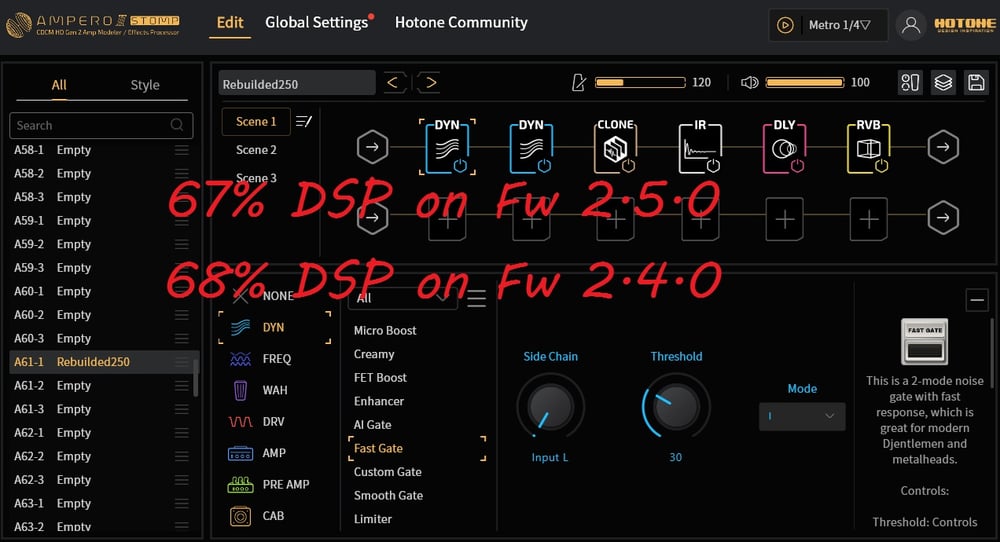Toggle power on the CLONE block

click(x=628, y=166)
